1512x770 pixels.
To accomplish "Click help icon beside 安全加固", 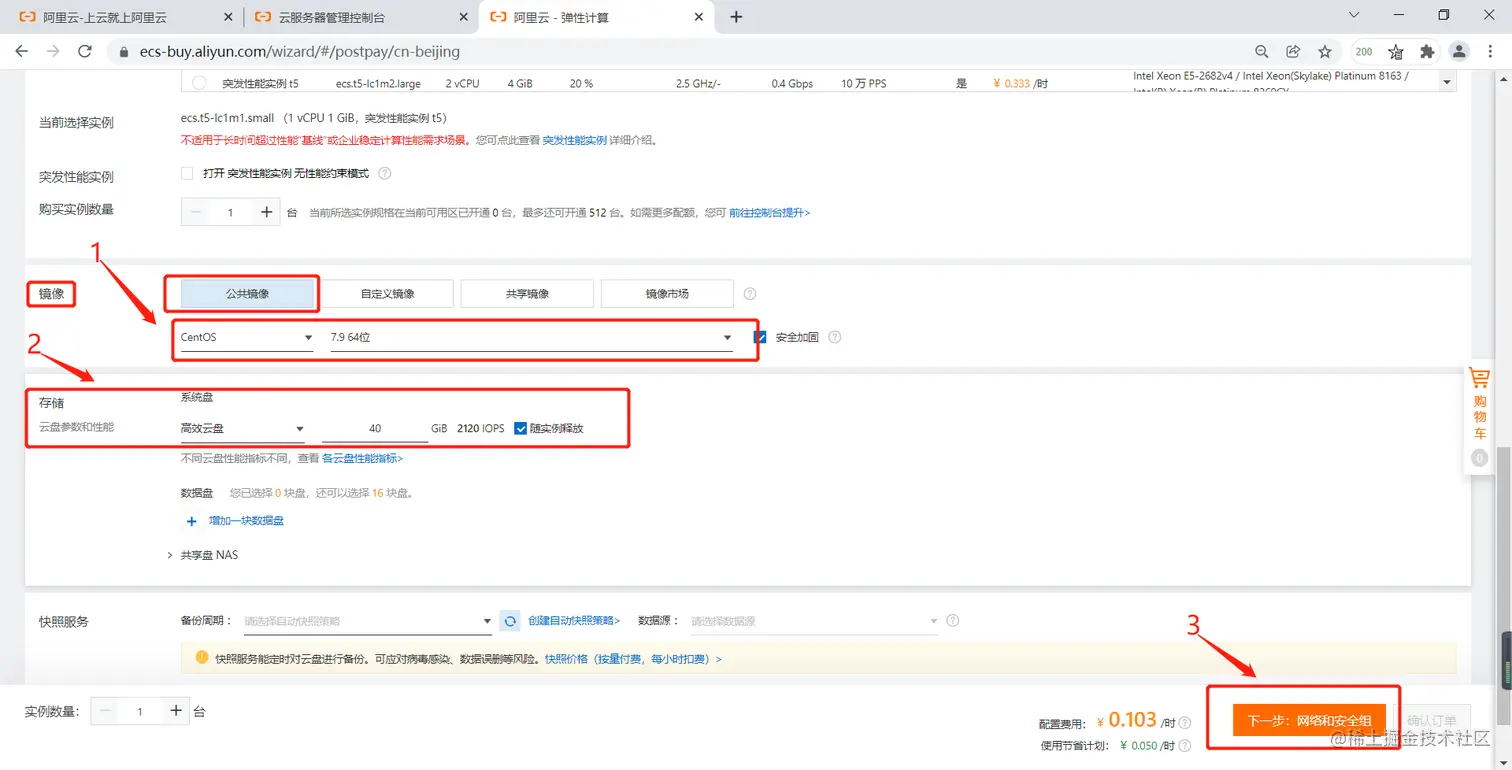I will click(x=835, y=337).
